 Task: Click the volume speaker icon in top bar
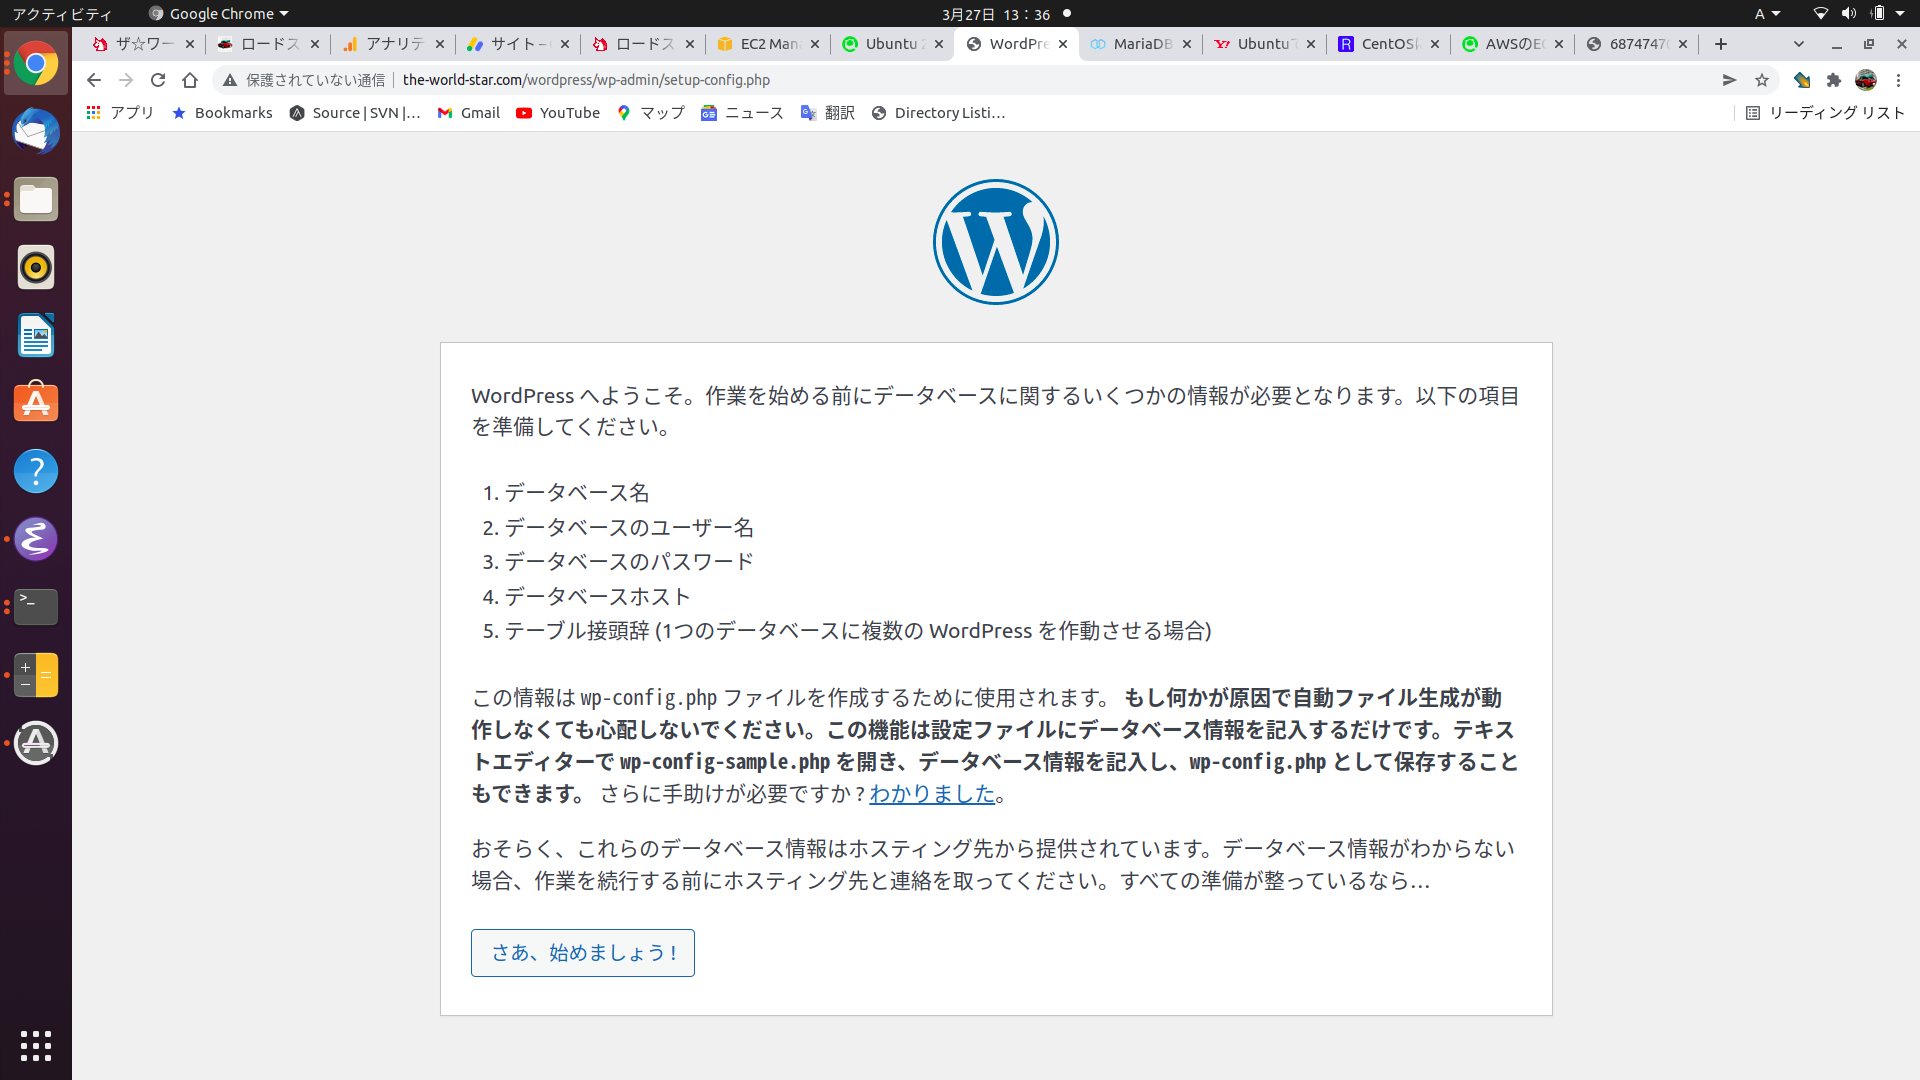pyautogui.click(x=1849, y=14)
